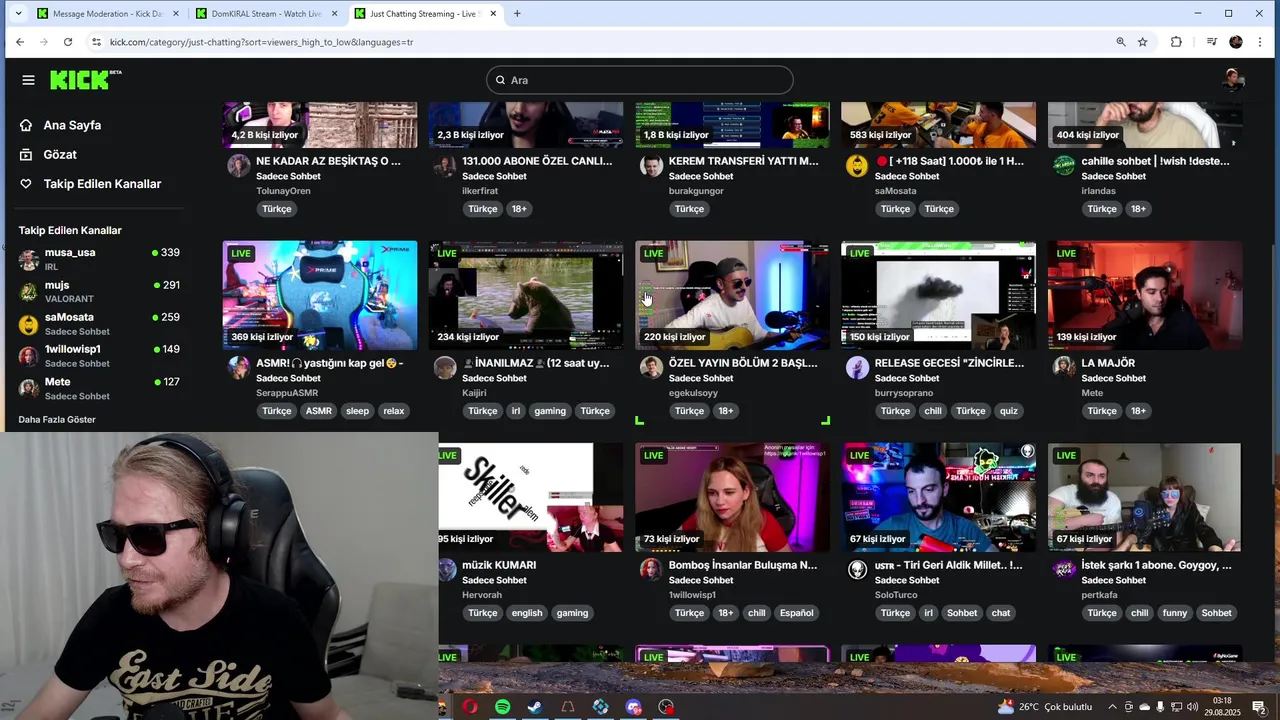
Task: Go back in browser history
Action: [19, 42]
